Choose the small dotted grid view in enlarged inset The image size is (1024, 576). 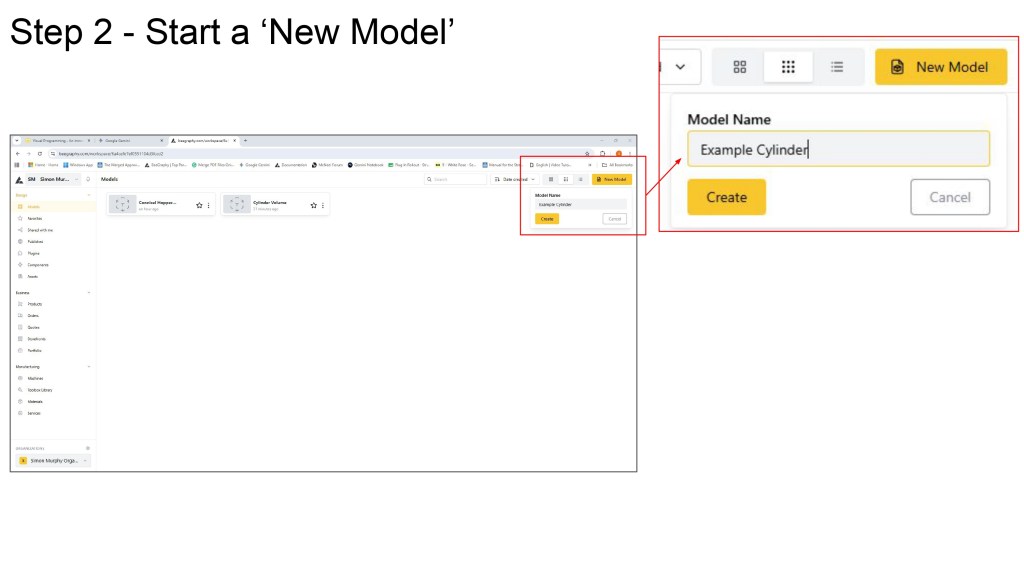[x=788, y=67]
